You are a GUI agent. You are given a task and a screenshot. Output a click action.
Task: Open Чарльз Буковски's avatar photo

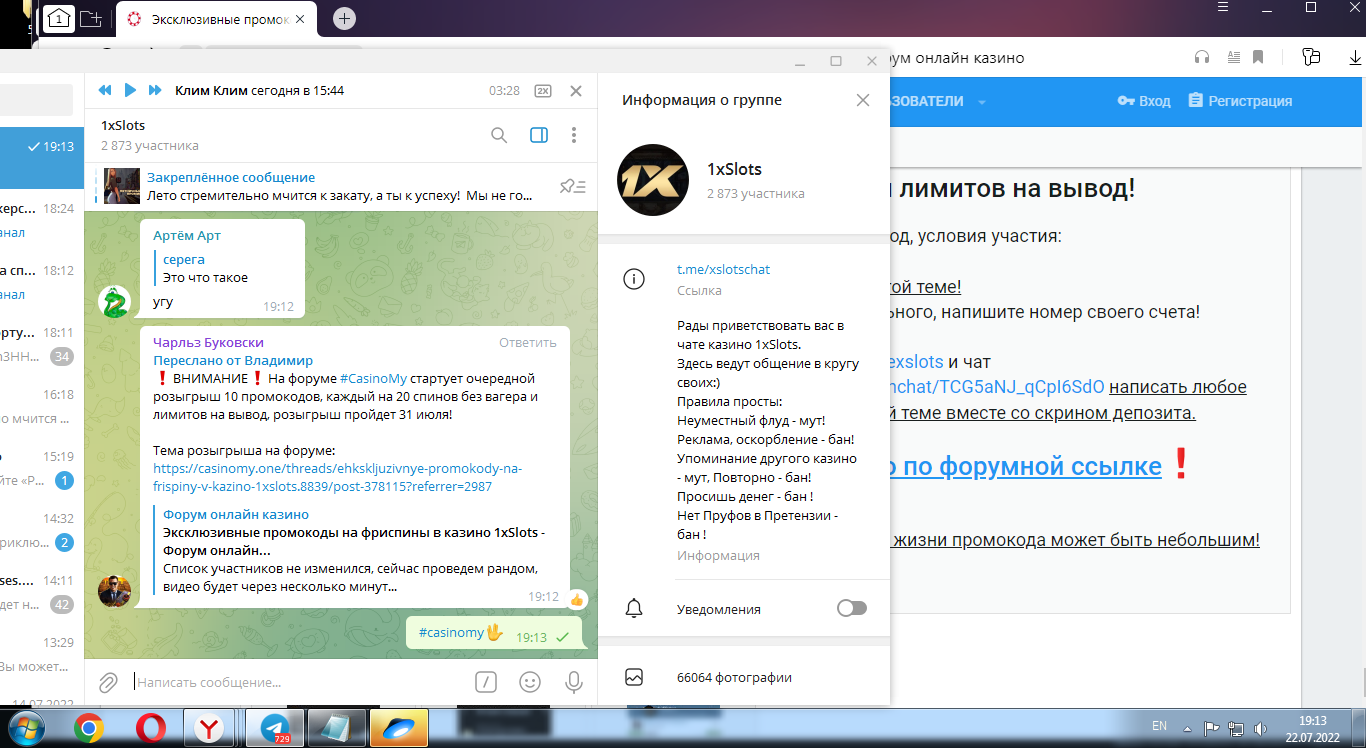pos(114,591)
